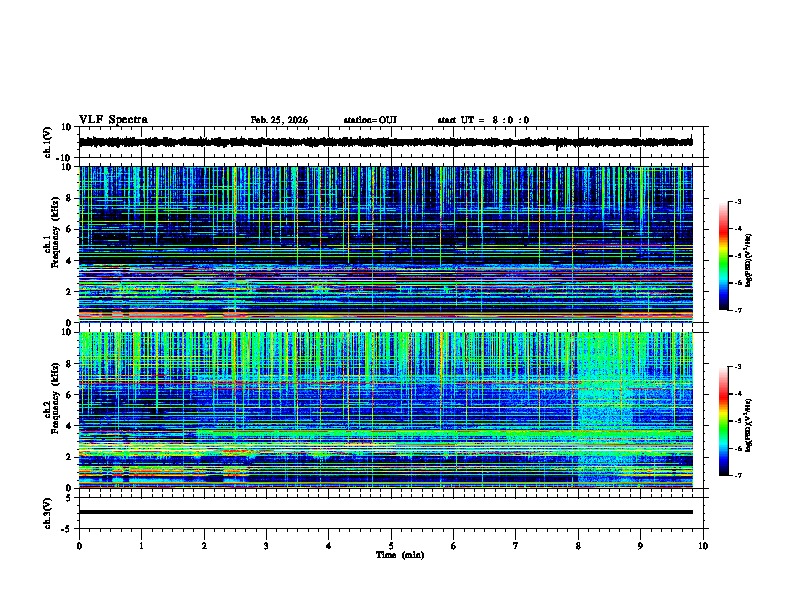Click time axis tick label "7"

[x=516, y=546]
